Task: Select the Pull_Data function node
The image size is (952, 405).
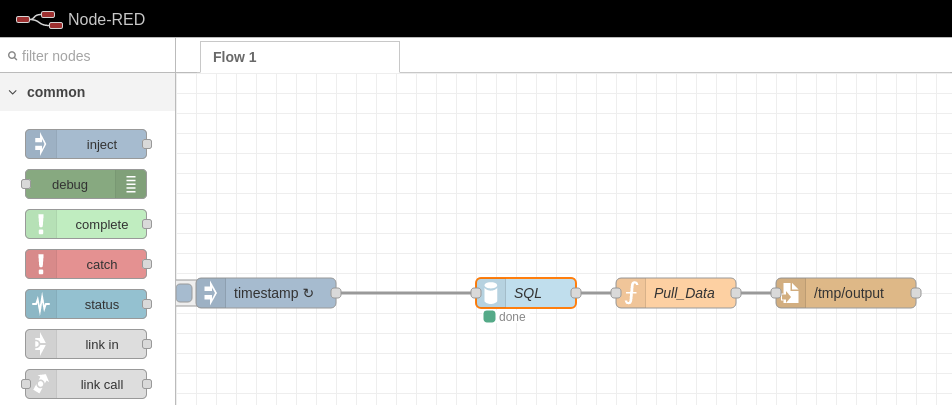Action: click(676, 293)
